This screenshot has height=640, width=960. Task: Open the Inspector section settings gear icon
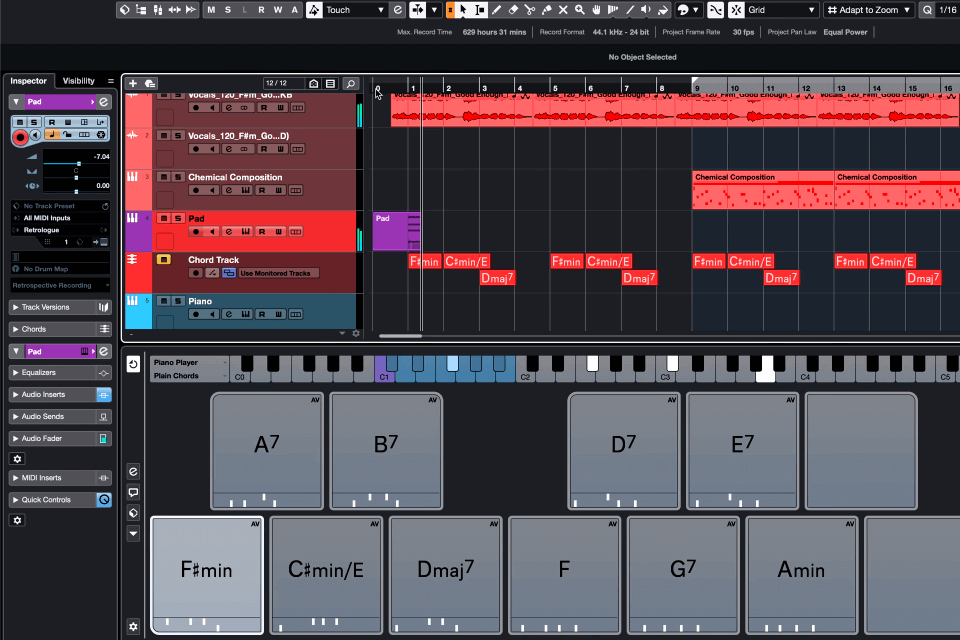coord(17,521)
